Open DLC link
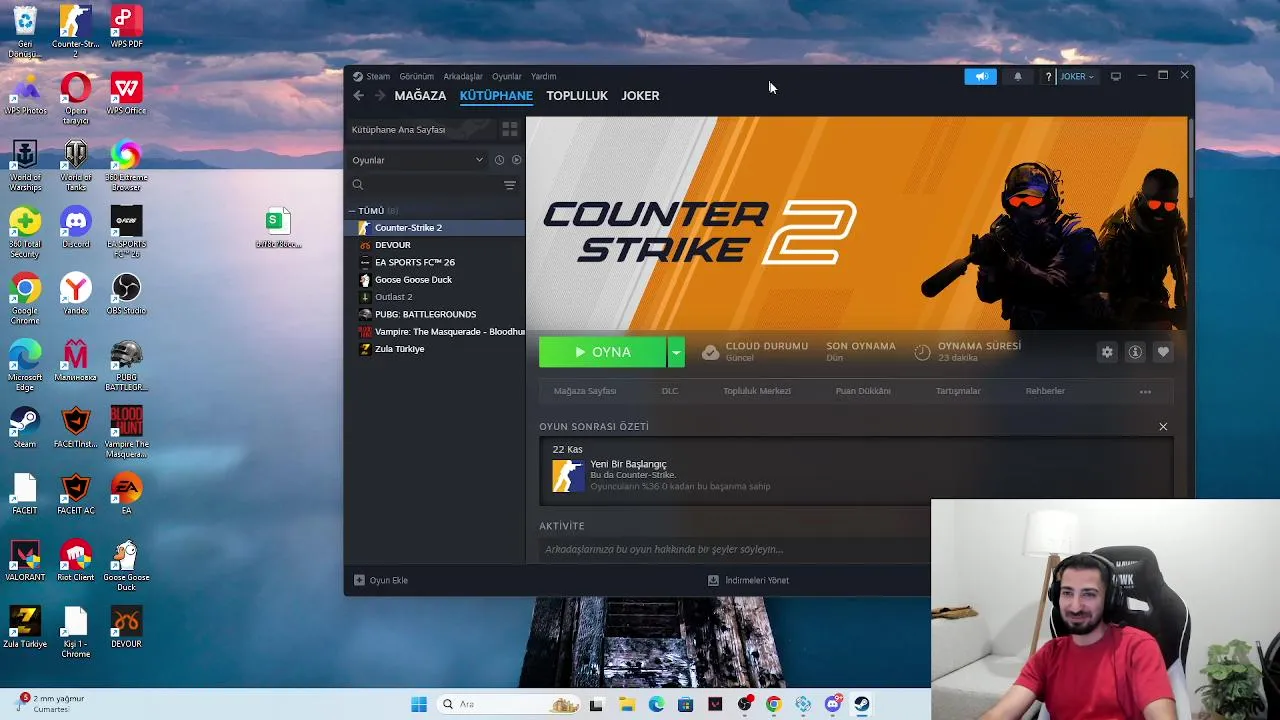 coord(670,391)
